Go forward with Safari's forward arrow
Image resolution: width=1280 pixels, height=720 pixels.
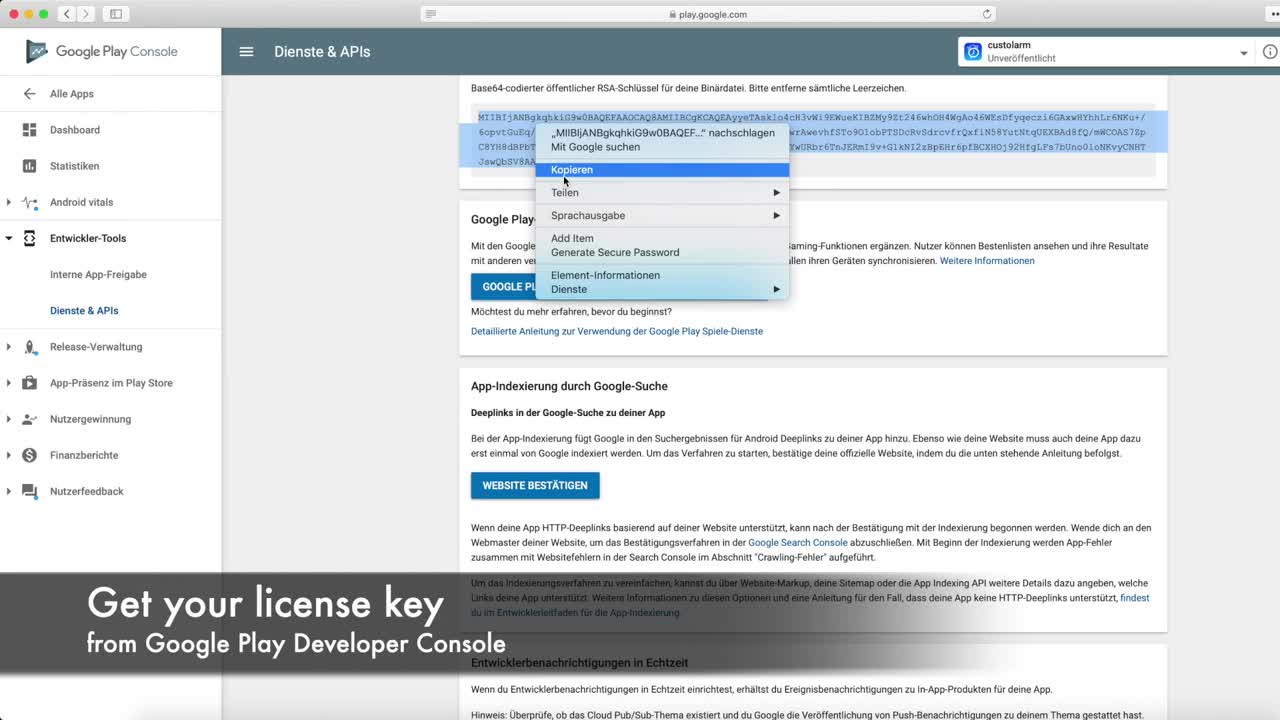85,14
